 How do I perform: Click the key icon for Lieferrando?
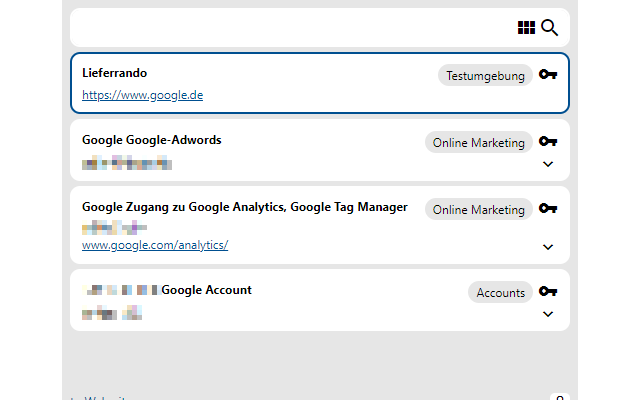point(547,75)
